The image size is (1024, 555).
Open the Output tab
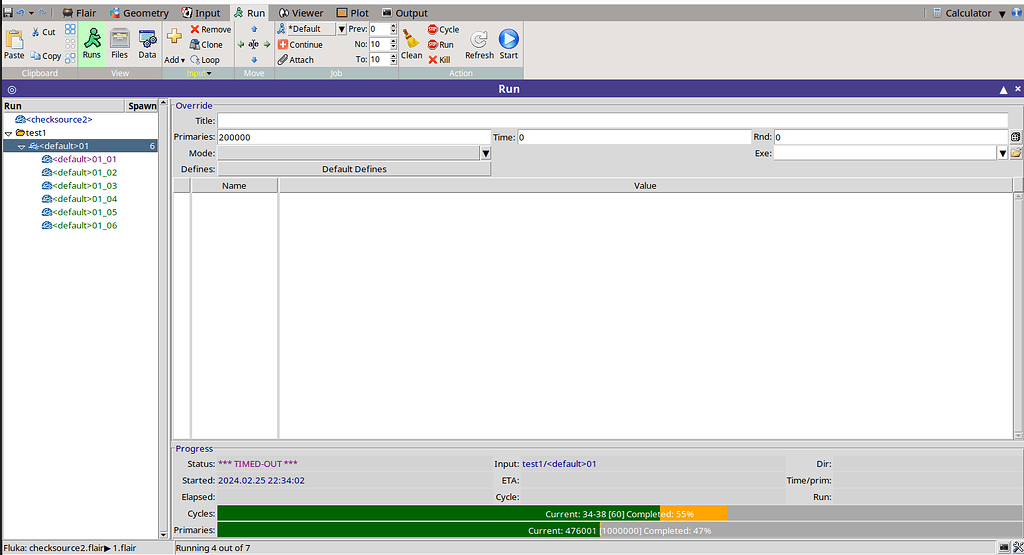coord(405,13)
